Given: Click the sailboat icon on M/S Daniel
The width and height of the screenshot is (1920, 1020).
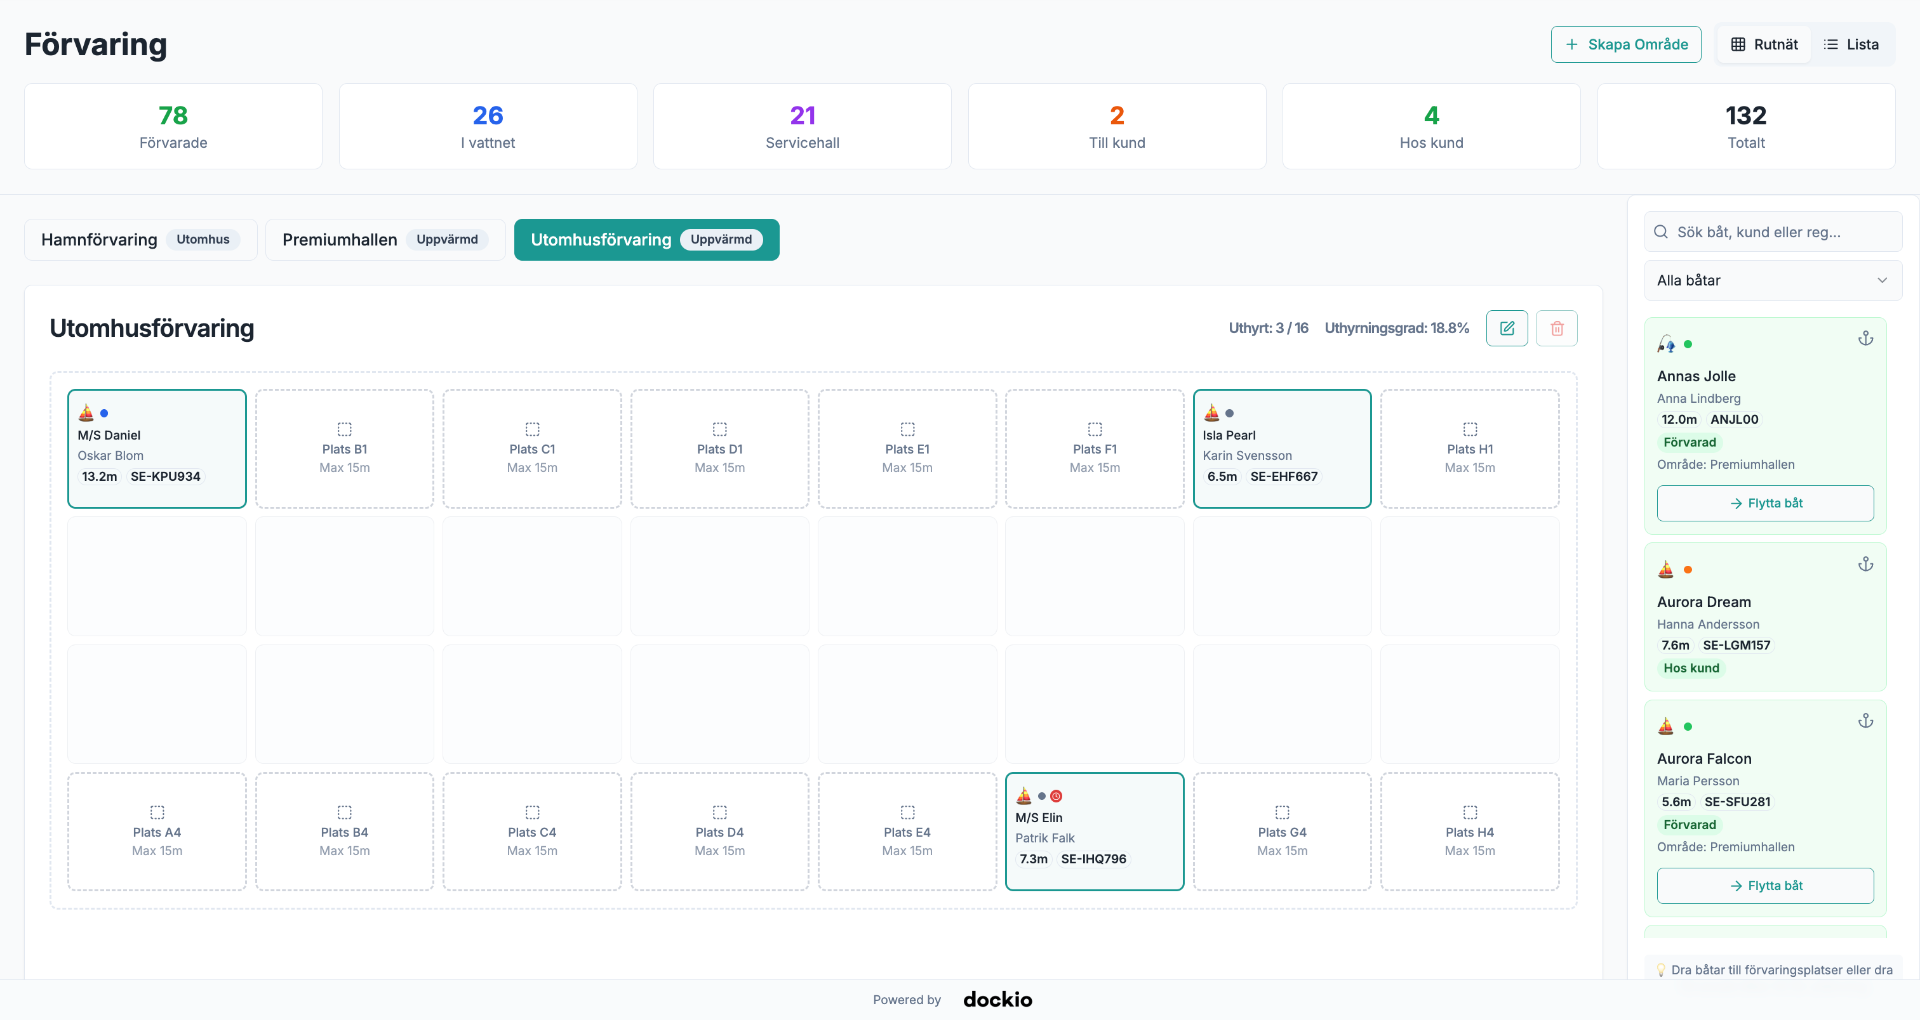Looking at the screenshot, I should click(86, 413).
